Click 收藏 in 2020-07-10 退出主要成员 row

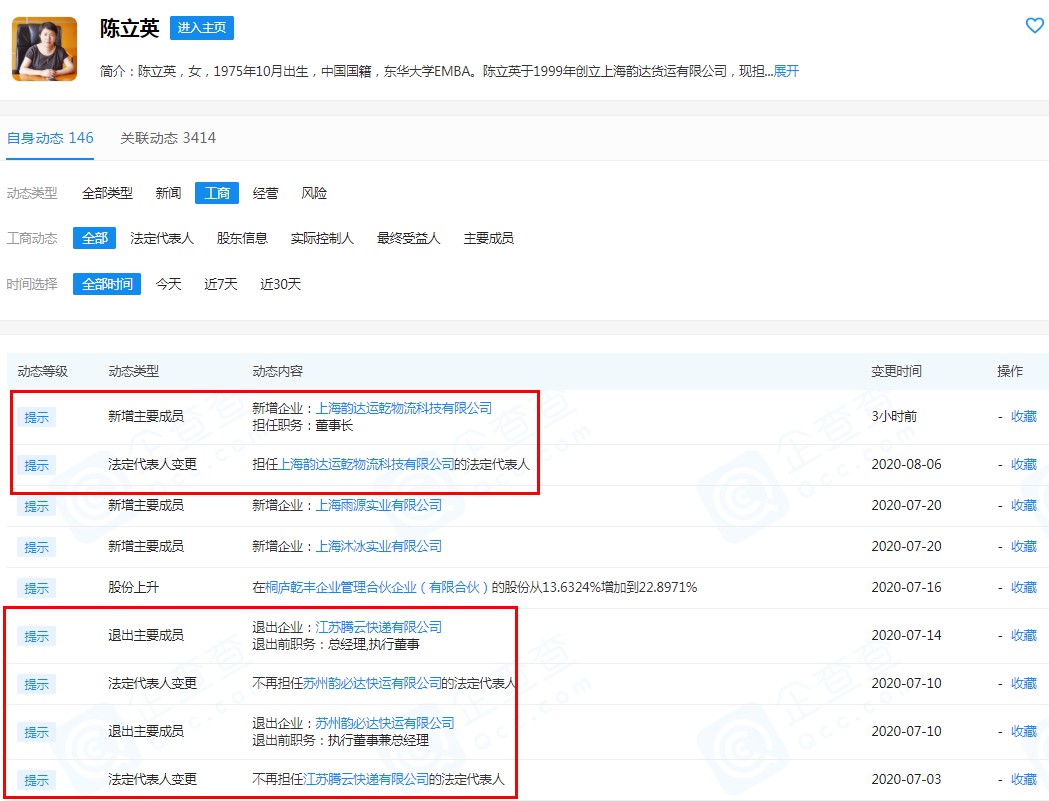pos(1024,731)
